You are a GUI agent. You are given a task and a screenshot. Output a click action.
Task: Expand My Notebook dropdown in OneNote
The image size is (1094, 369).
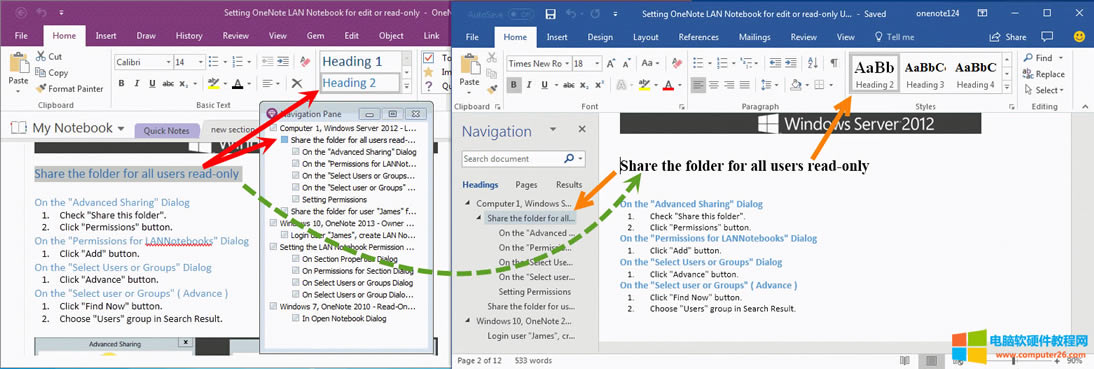[x=121, y=129]
